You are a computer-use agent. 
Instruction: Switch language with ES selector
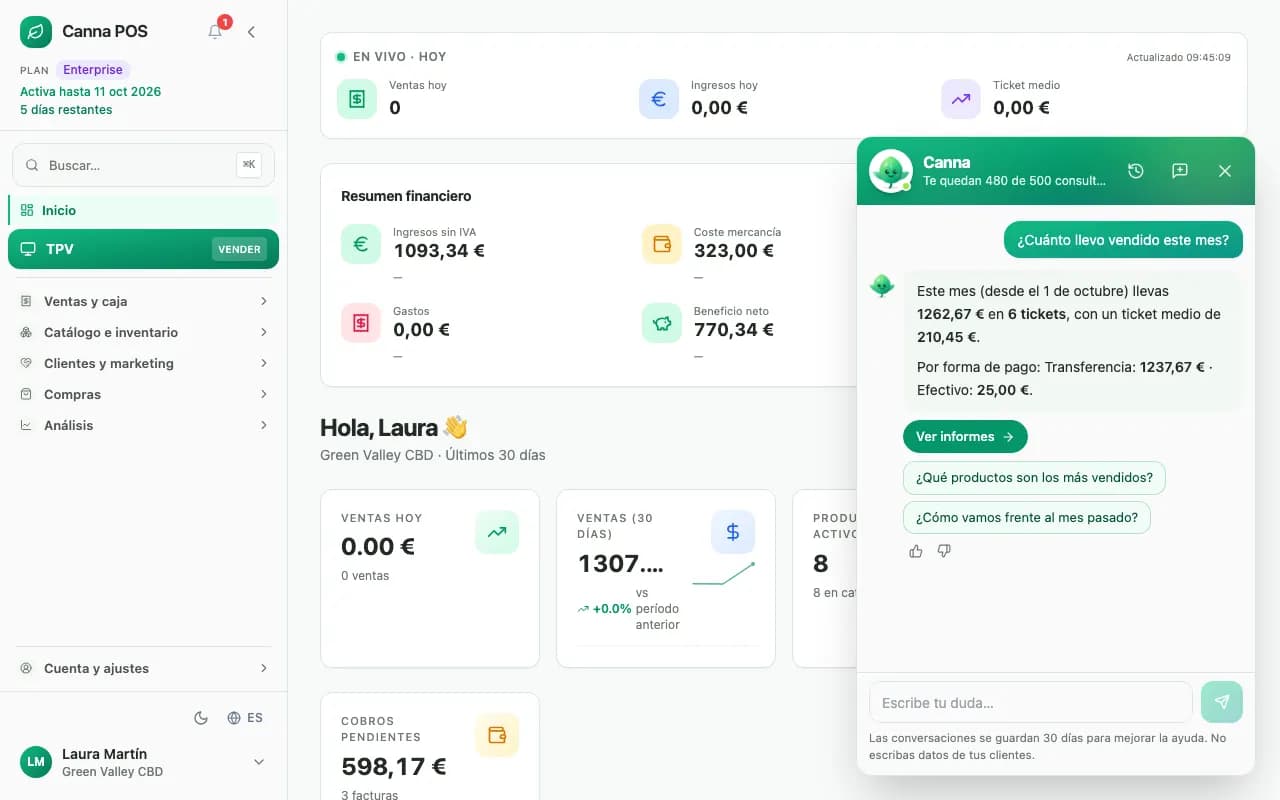pyautogui.click(x=245, y=718)
